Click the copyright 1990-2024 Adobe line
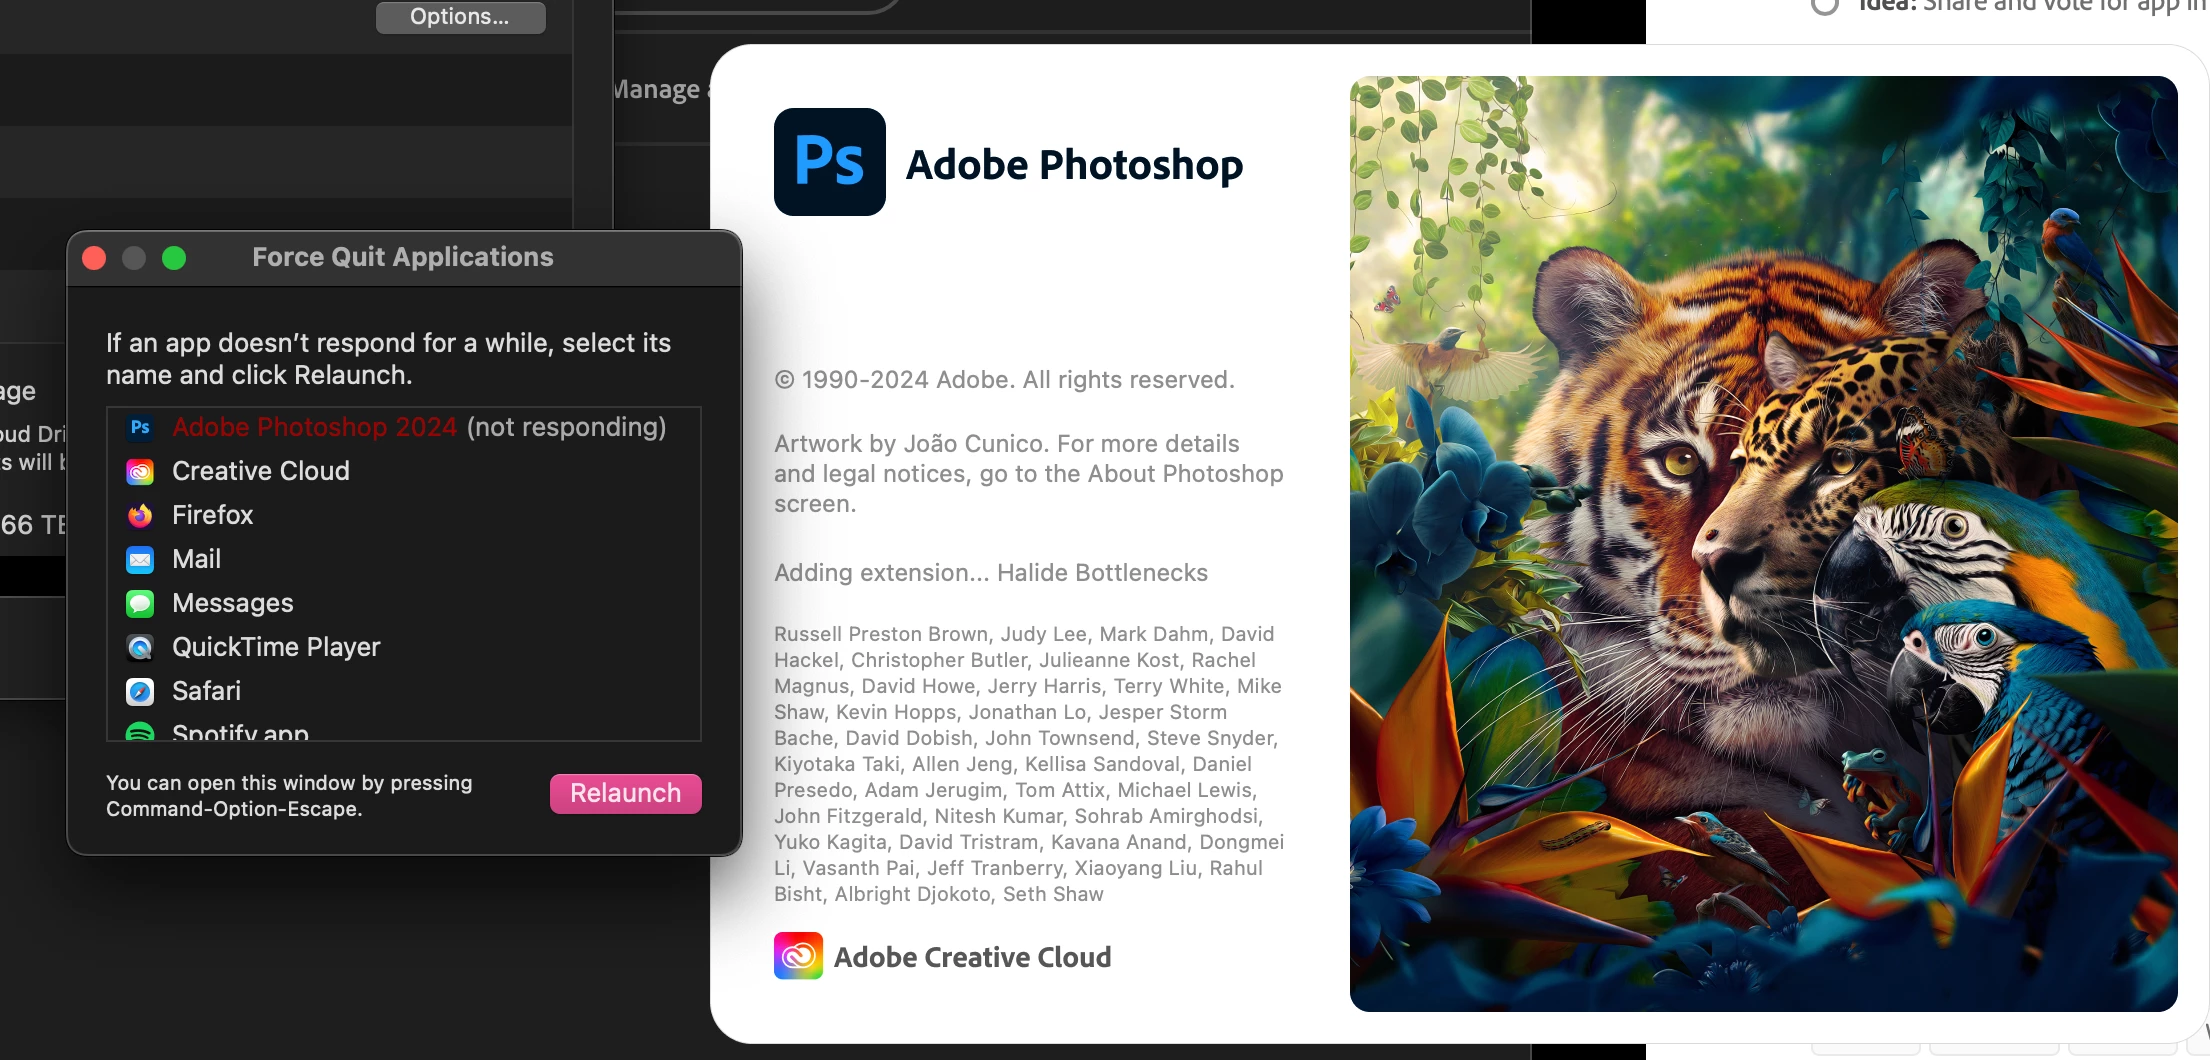Image resolution: width=2210 pixels, height=1060 pixels. [x=1004, y=380]
